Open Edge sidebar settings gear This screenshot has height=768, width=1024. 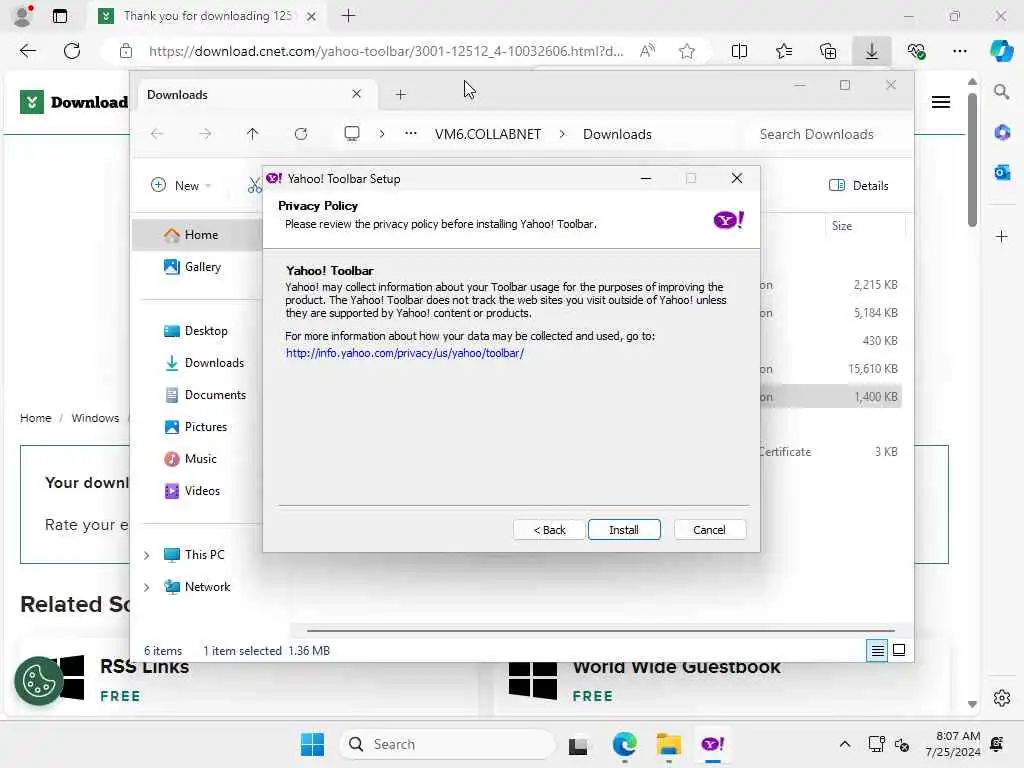coord(1002,698)
